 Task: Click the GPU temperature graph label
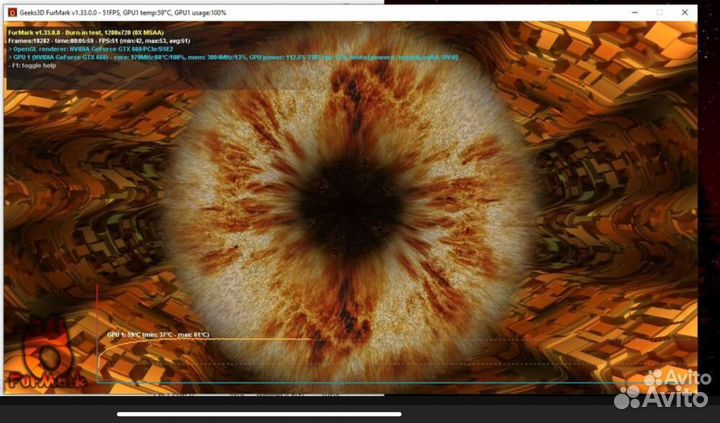coord(158,334)
